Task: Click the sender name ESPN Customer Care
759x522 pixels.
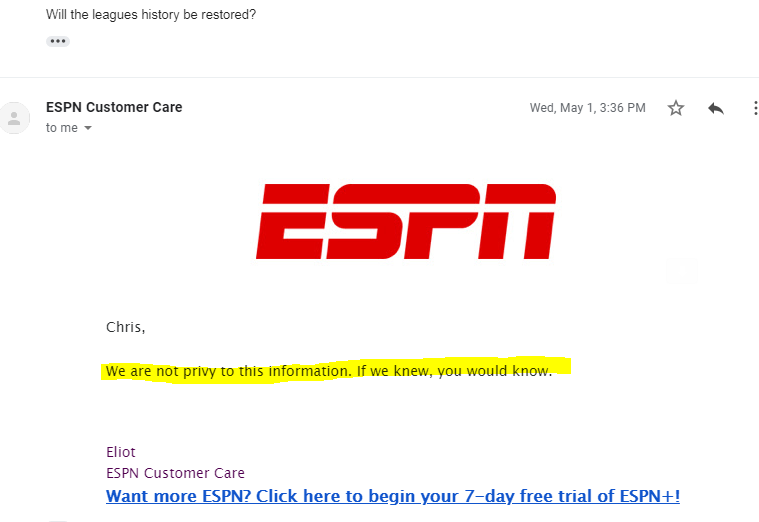Action: coord(114,107)
